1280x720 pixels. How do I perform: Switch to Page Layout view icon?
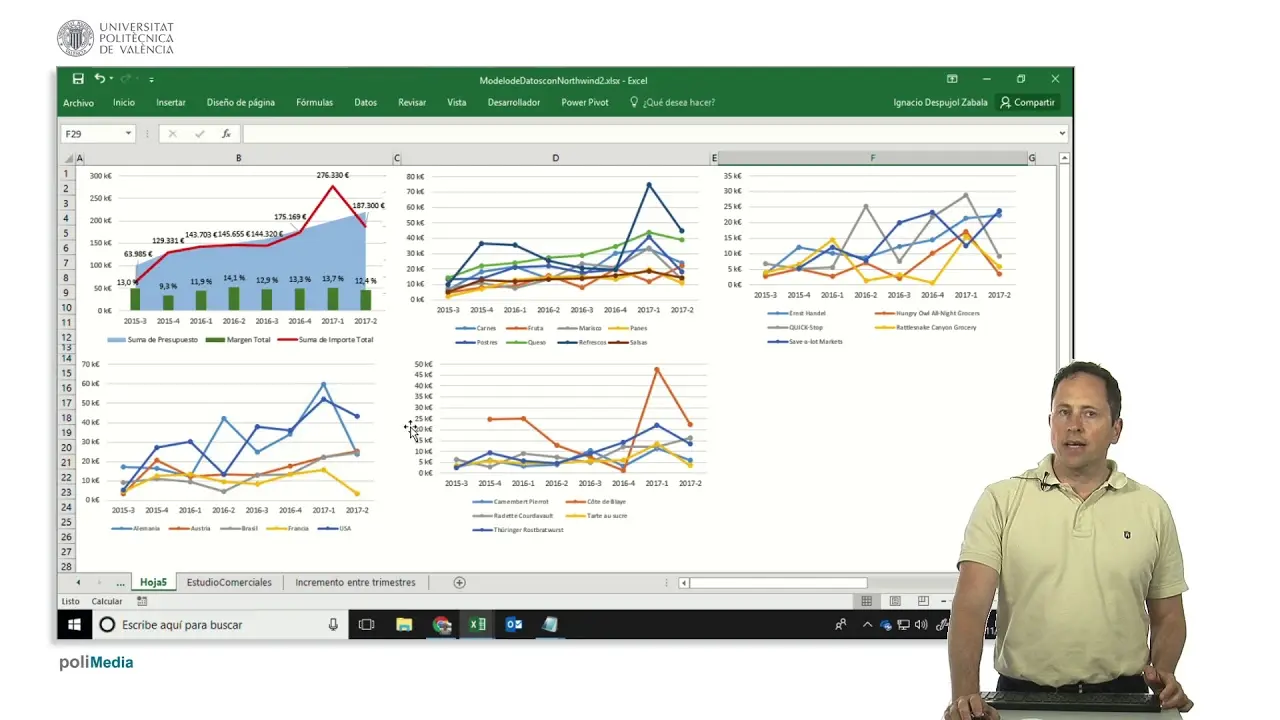(x=895, y=601)
